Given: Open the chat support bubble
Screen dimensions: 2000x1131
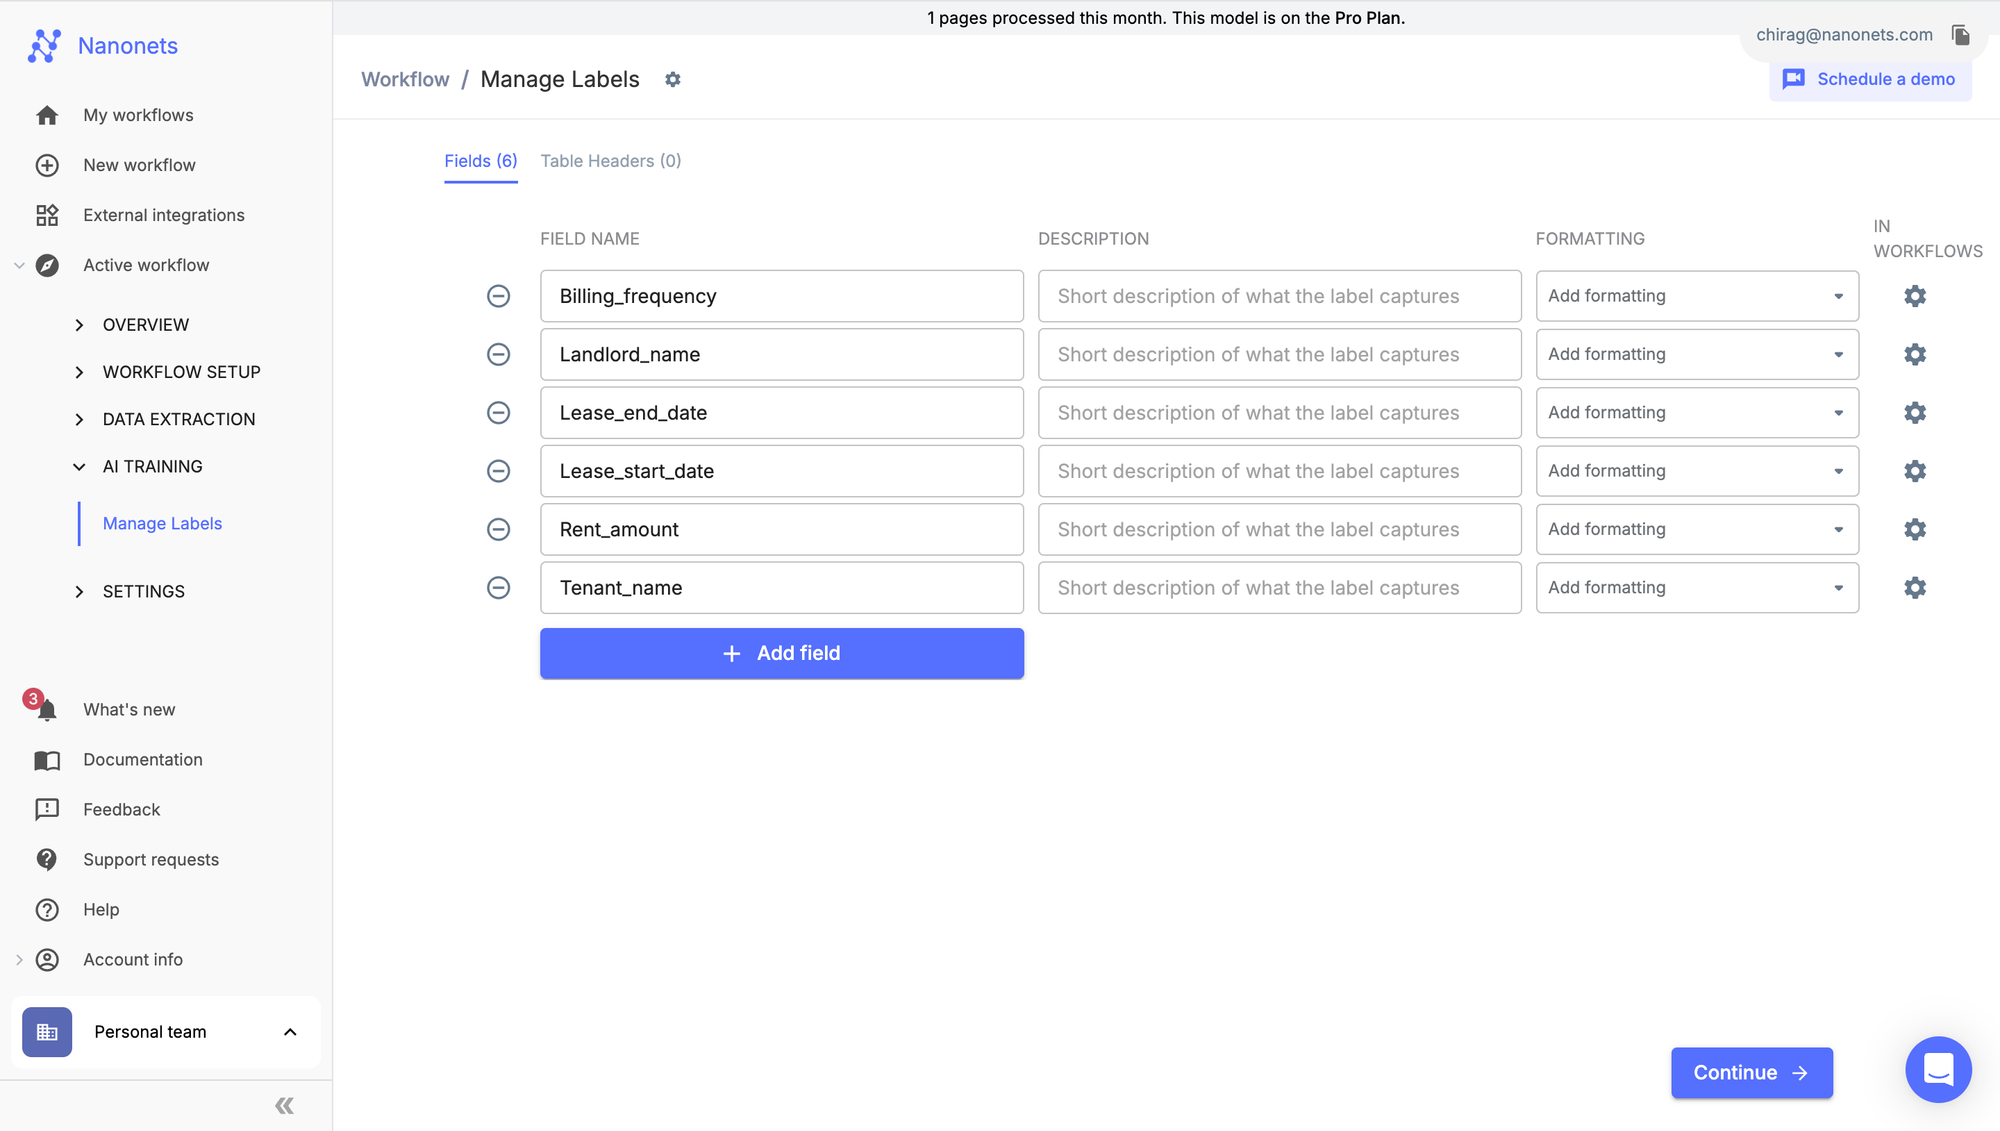Looking at the screenshot, I should pos(1937,1070).
